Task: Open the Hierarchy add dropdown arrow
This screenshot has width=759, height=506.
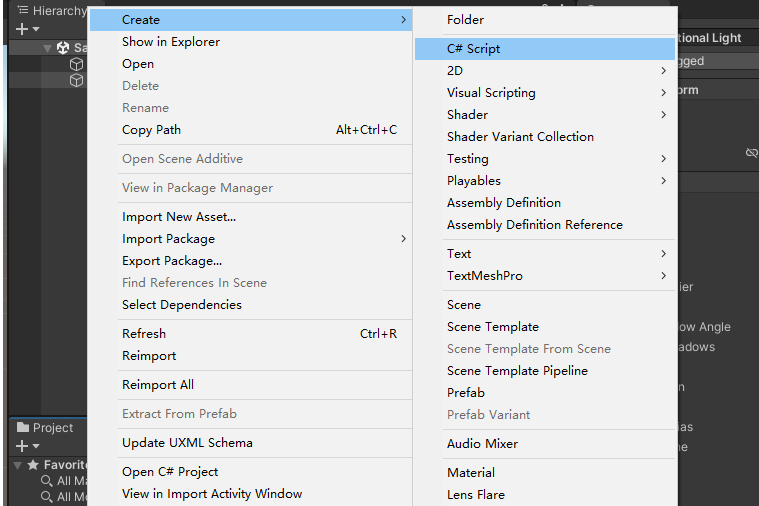Action: [x=36, y=30]
